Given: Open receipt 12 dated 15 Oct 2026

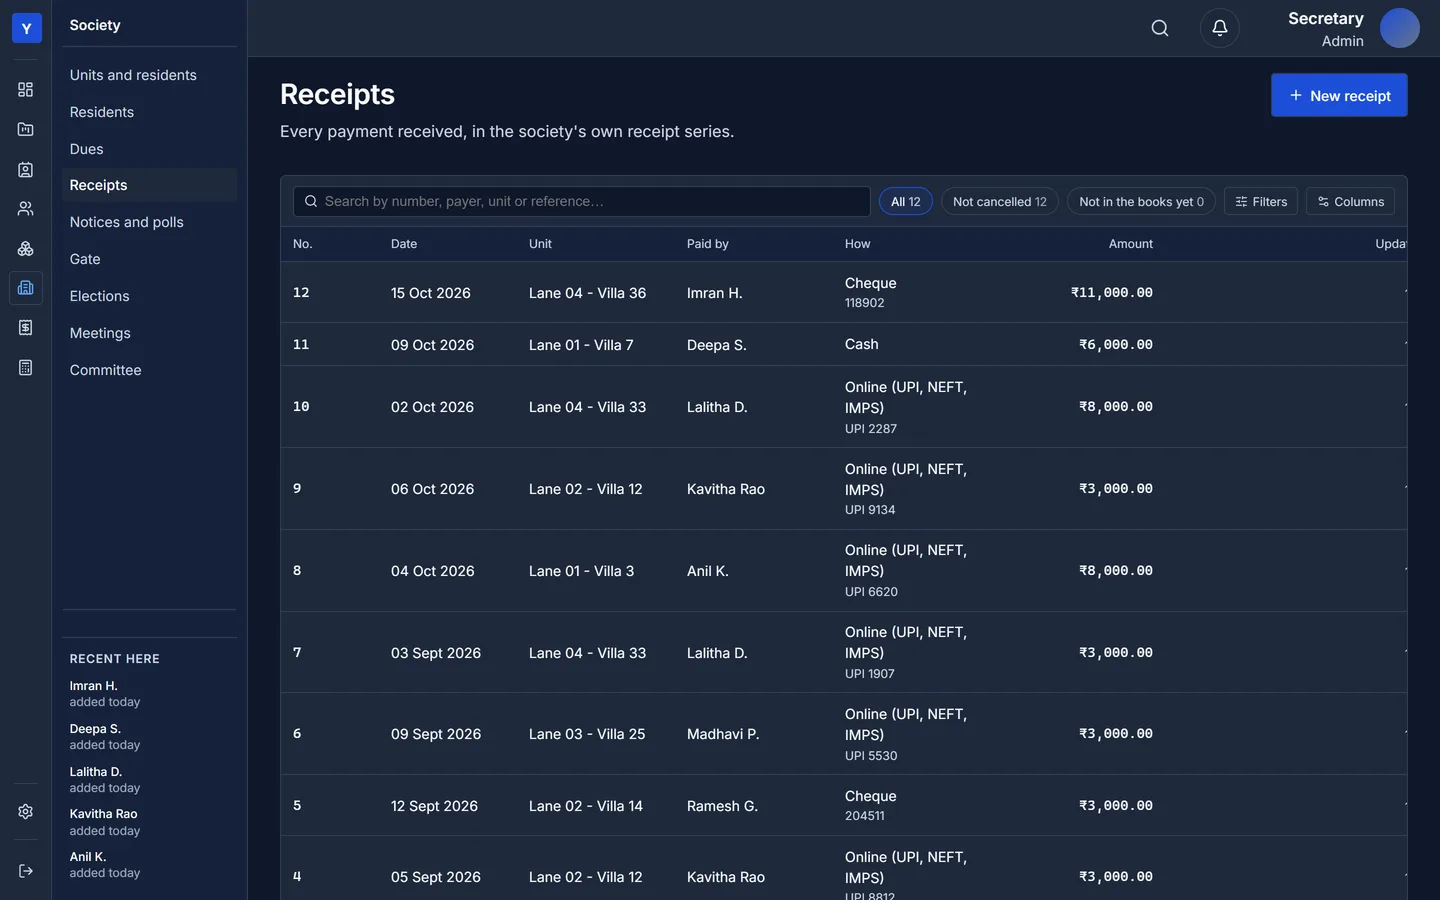Looking at the screenshot, I should [844, 293].
